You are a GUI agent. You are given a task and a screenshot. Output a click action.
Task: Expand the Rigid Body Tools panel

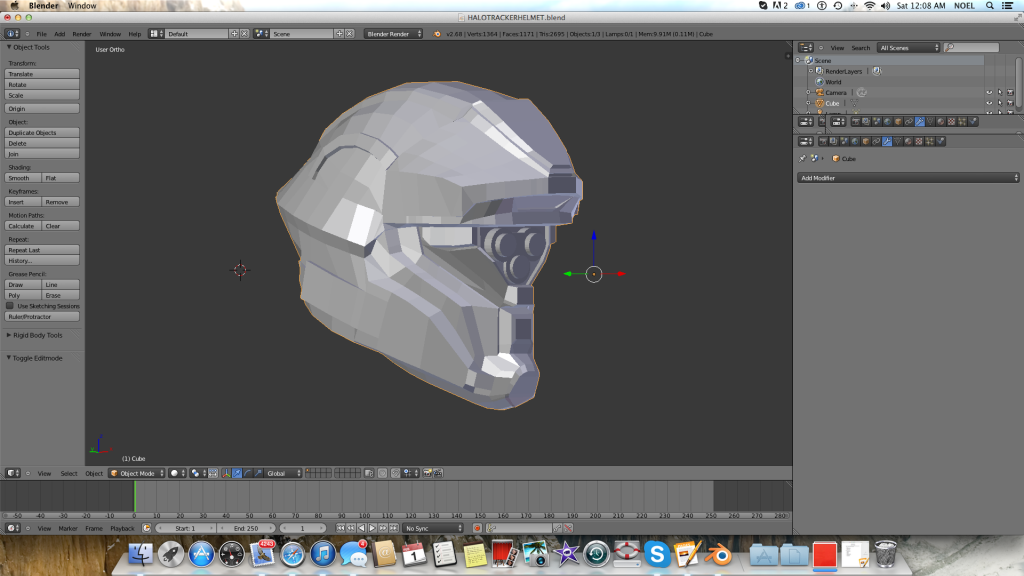pos(37,335)
